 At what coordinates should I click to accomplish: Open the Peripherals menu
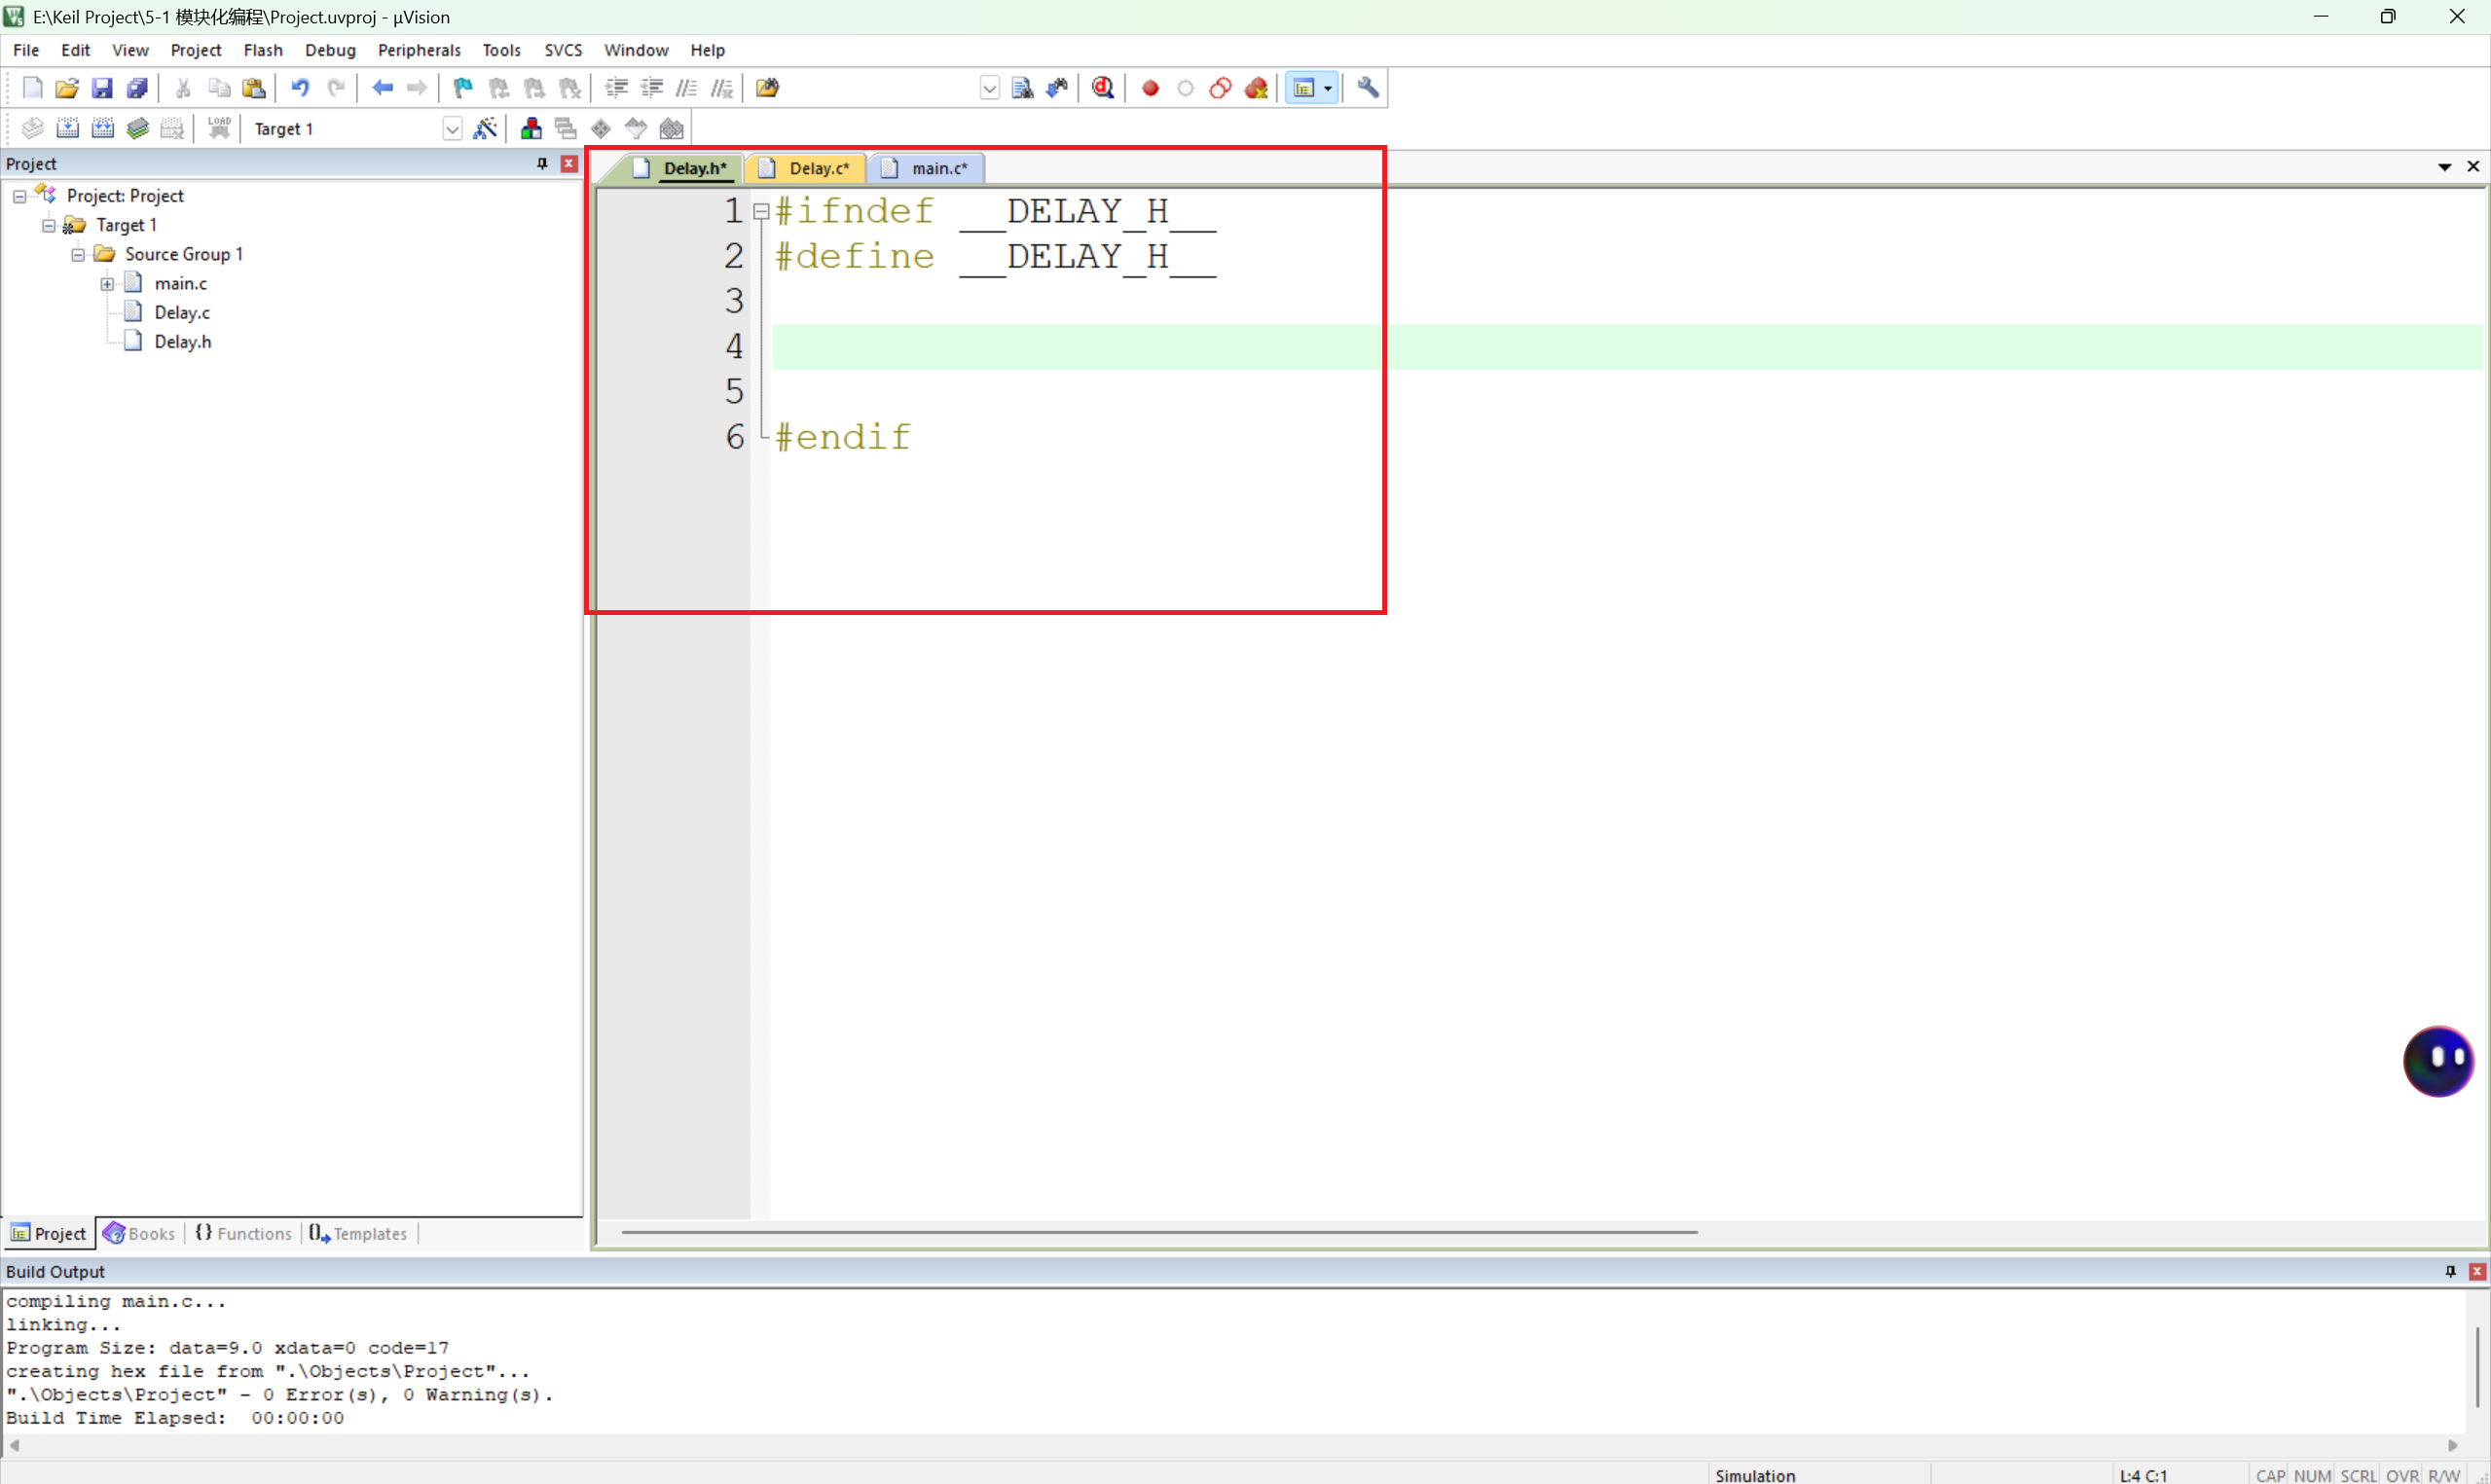click(418, 50)
